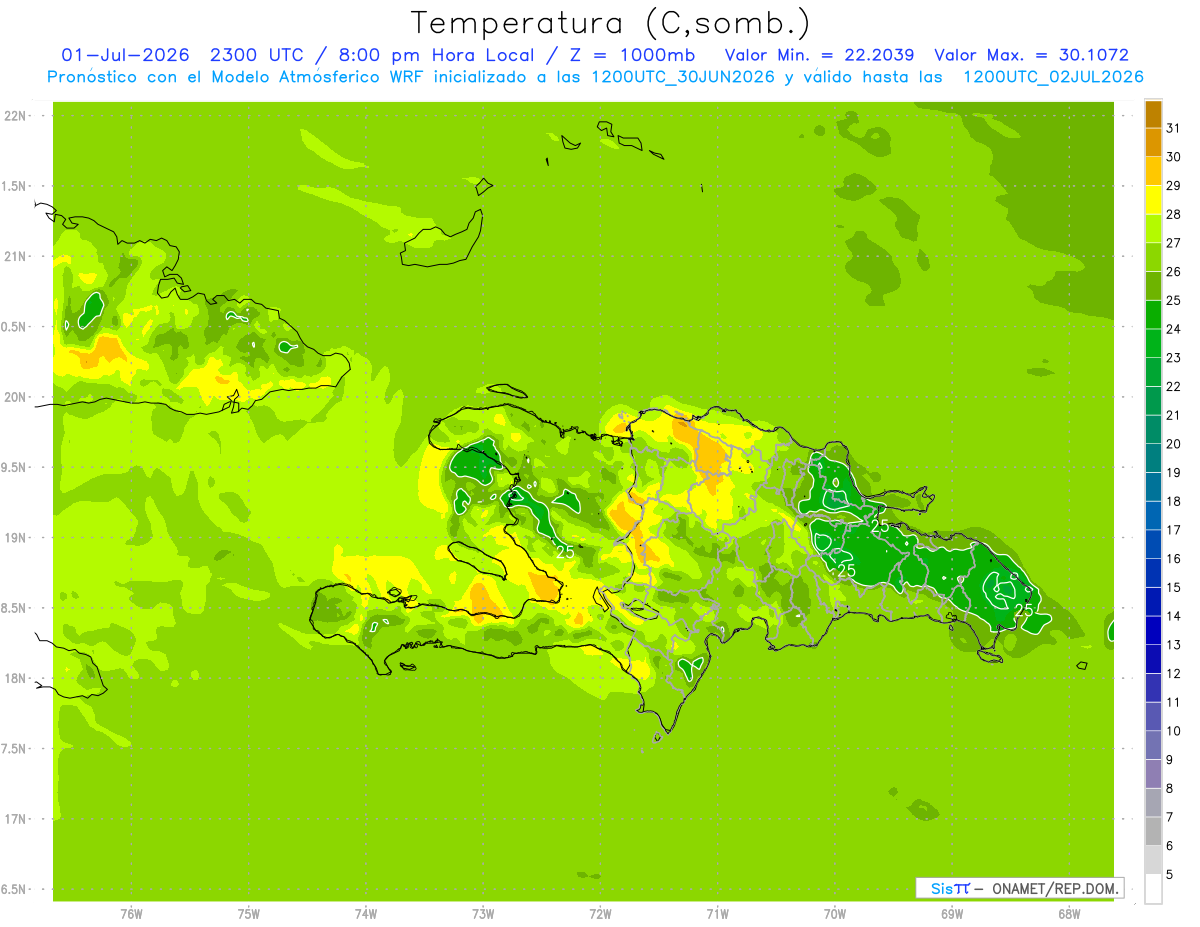Click the "69W" longitude label
This screenshot has height=927, width=1200.
point(952,913)
